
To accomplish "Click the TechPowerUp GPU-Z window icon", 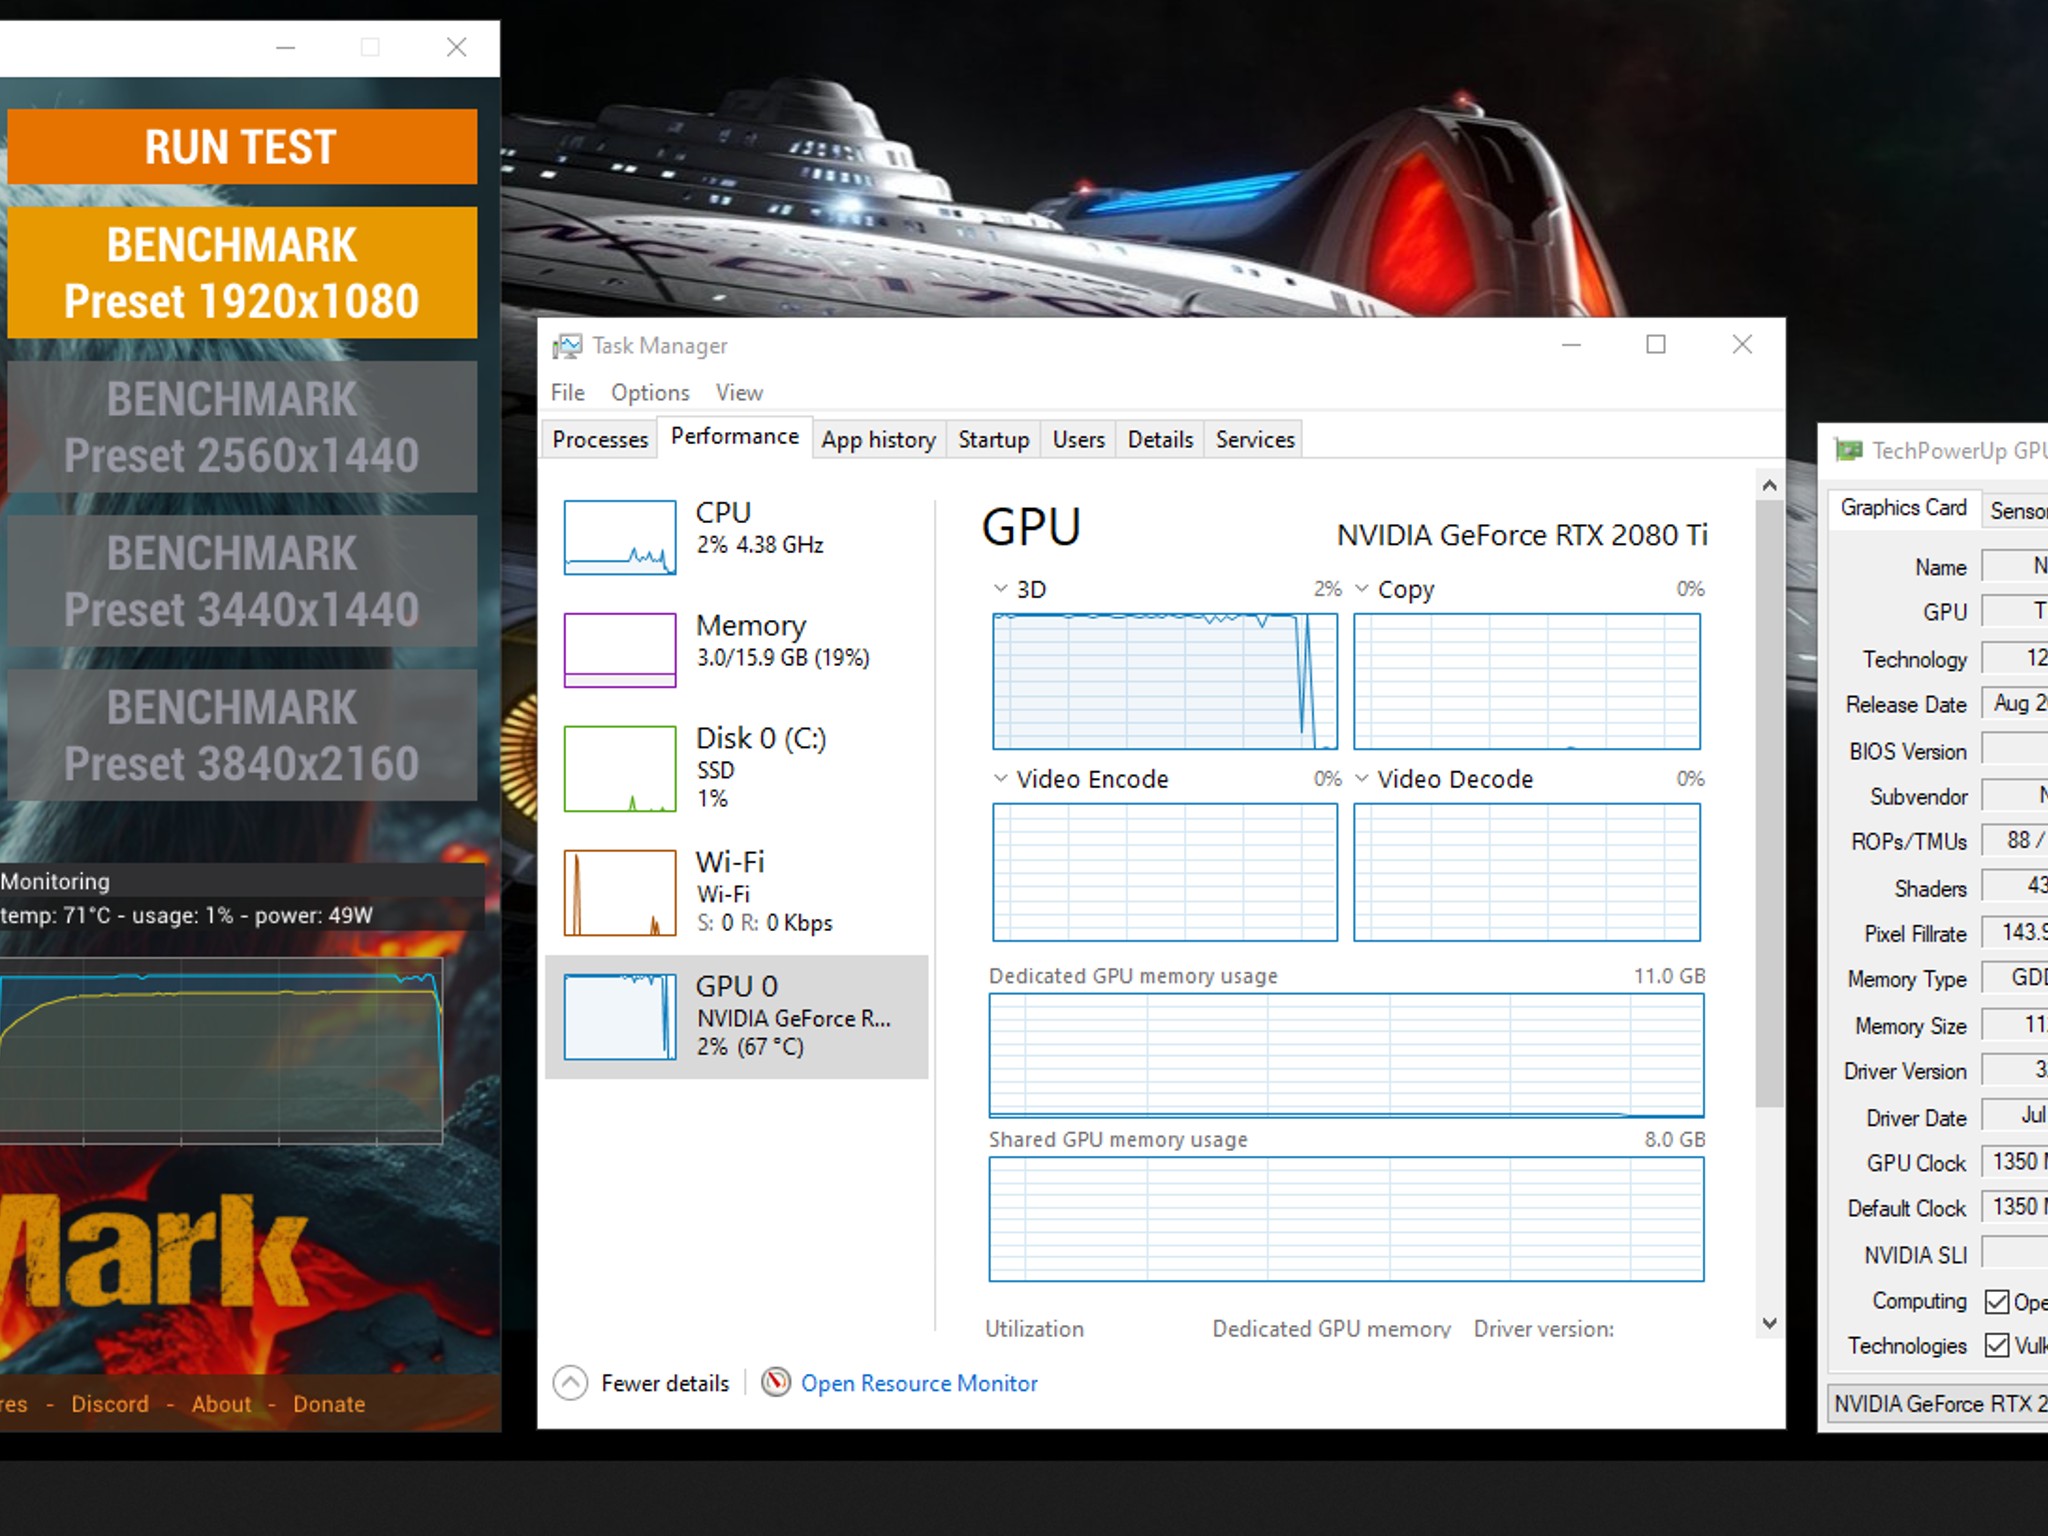I will pyautogui.click(x=1848, y=451).
